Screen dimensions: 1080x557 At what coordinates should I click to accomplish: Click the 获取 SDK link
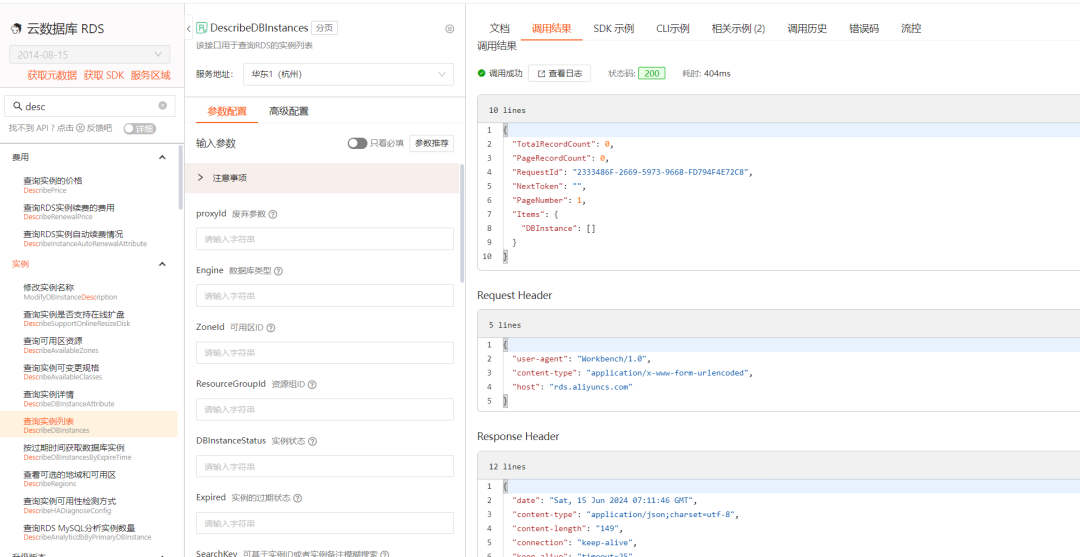click(x=104, y=76)
